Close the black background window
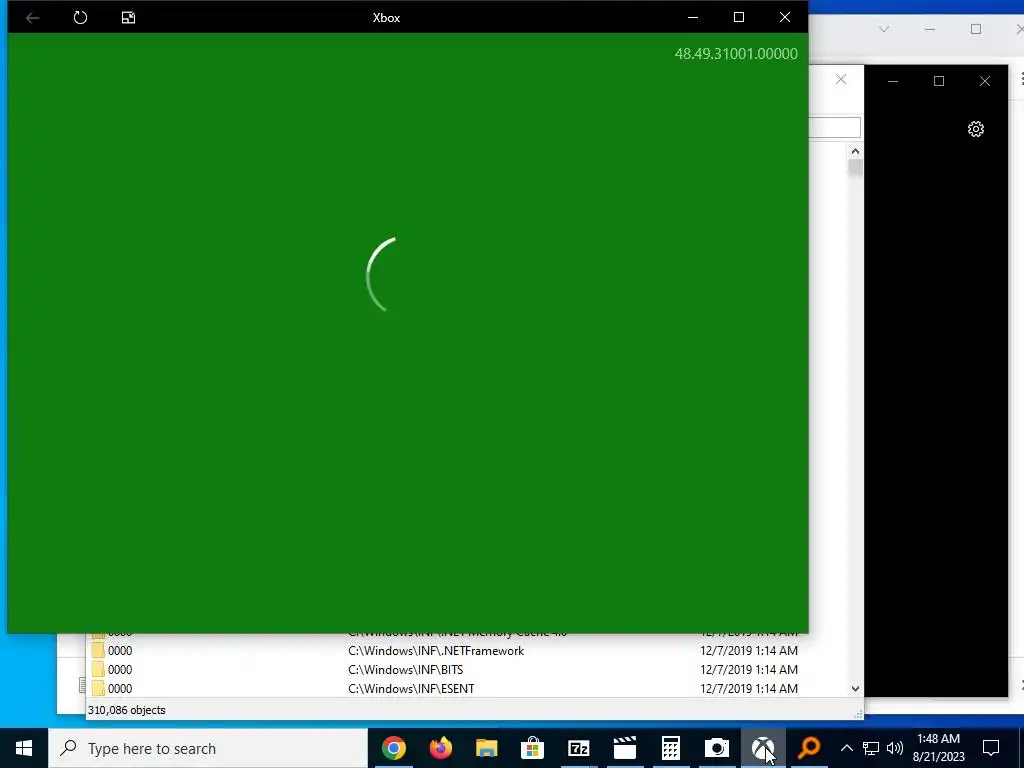Image resolution: width=1024 pixels, height=768 pixels. click(985, 81)
